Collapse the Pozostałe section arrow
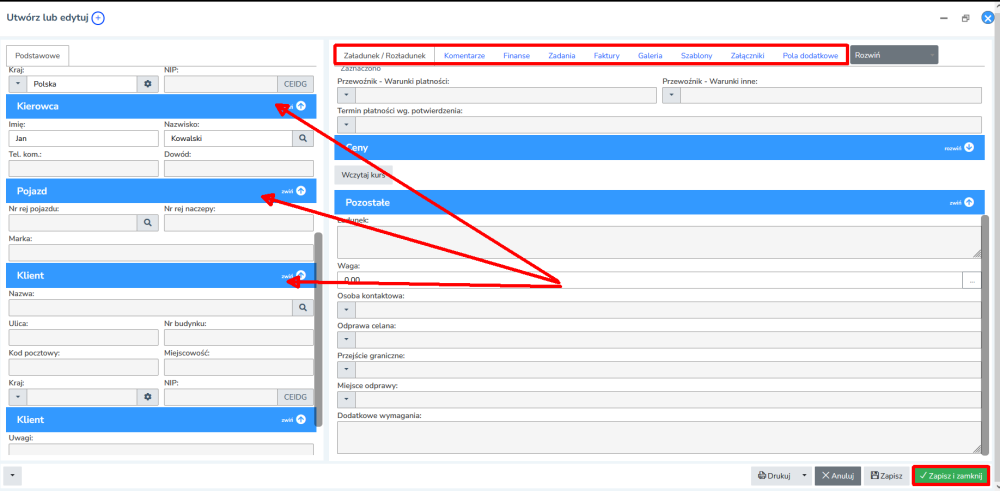The height and width of the screenshot is (491, 1000). [969, 202]
